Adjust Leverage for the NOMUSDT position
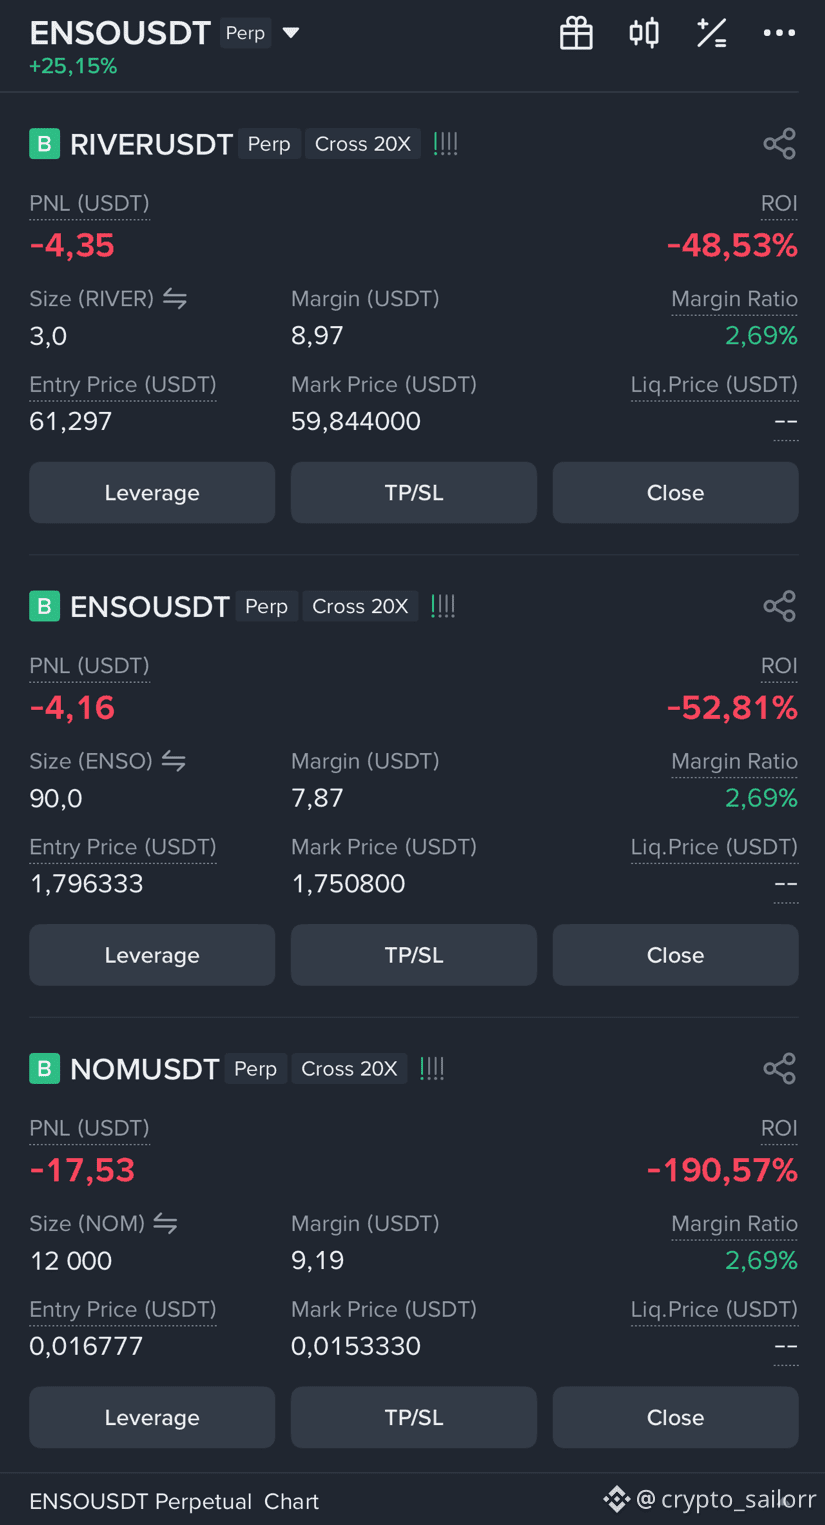Image resolution: width=825 pixels, height=1525 pixels. 152,1417
